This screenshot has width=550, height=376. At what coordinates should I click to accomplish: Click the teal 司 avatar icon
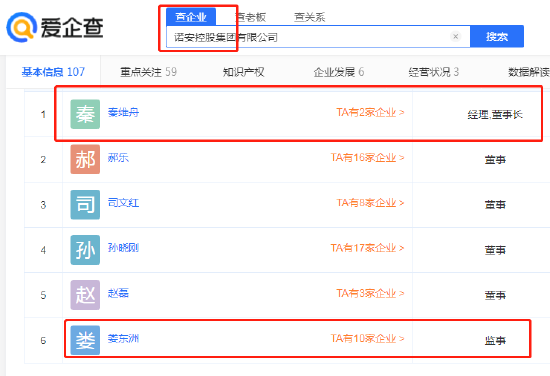click(x=85, y=204)
